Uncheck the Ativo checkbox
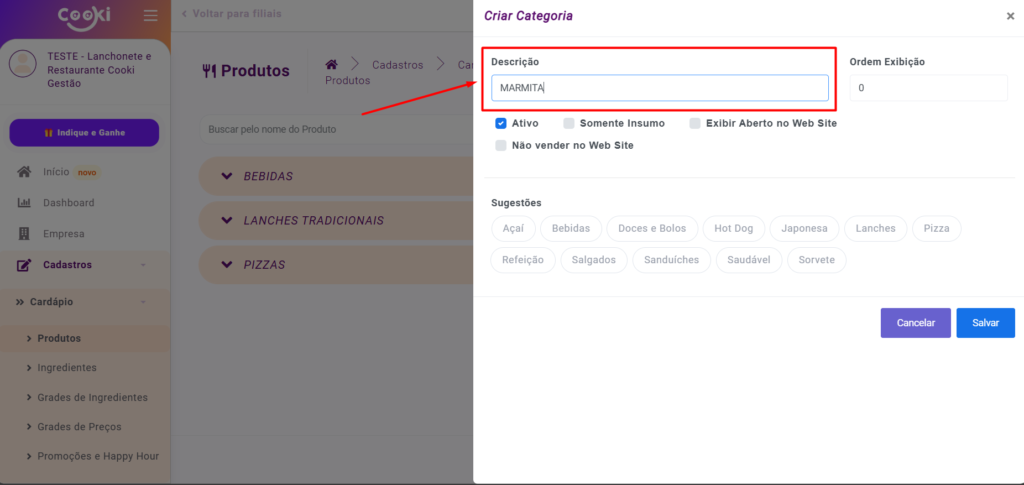 tap(501, 123)
